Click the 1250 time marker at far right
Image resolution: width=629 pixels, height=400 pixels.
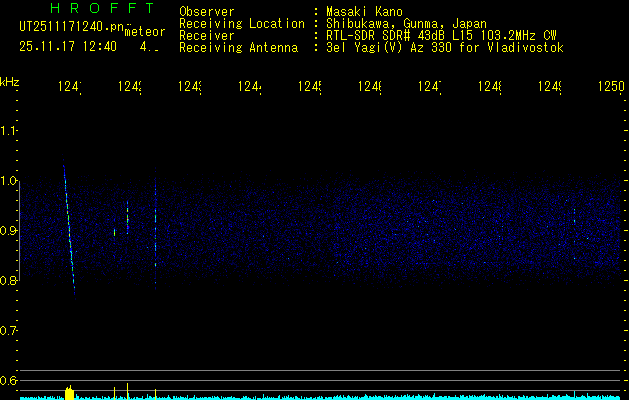point(610,88)
